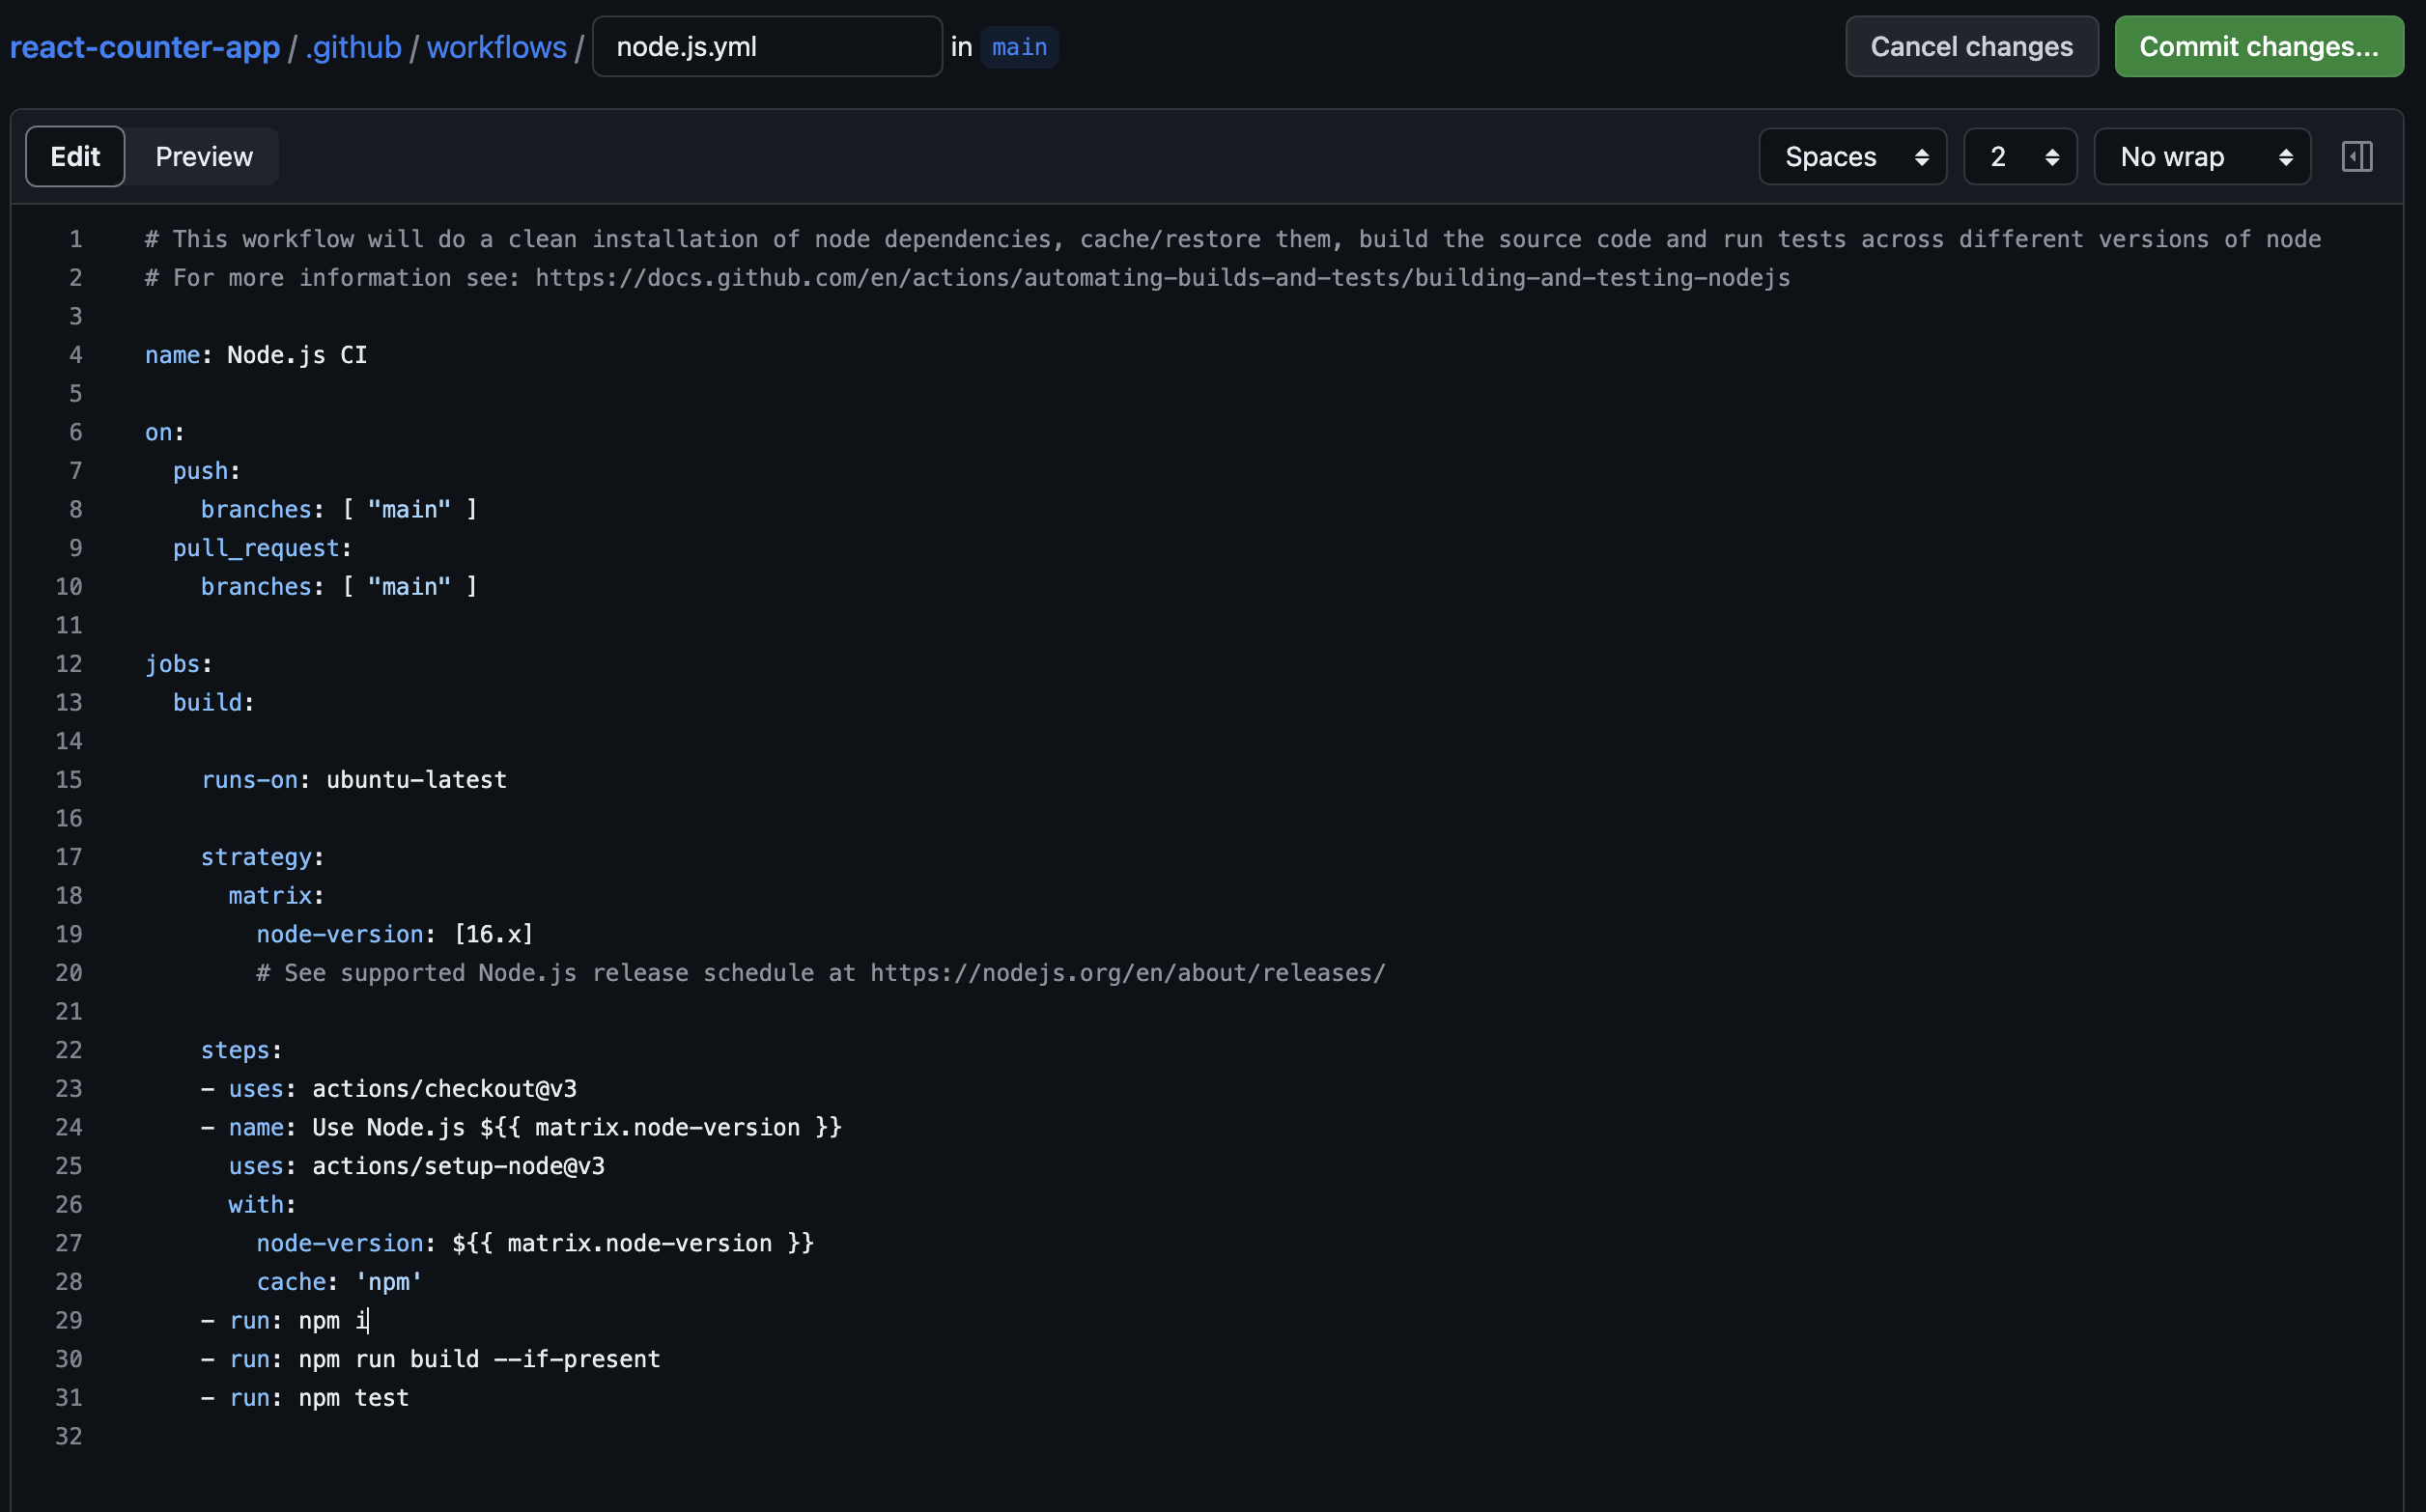This screenshot has height=1512, width=2426.
Task: Click the node-version [16.x] matrix line
Action: pos(394,934)
